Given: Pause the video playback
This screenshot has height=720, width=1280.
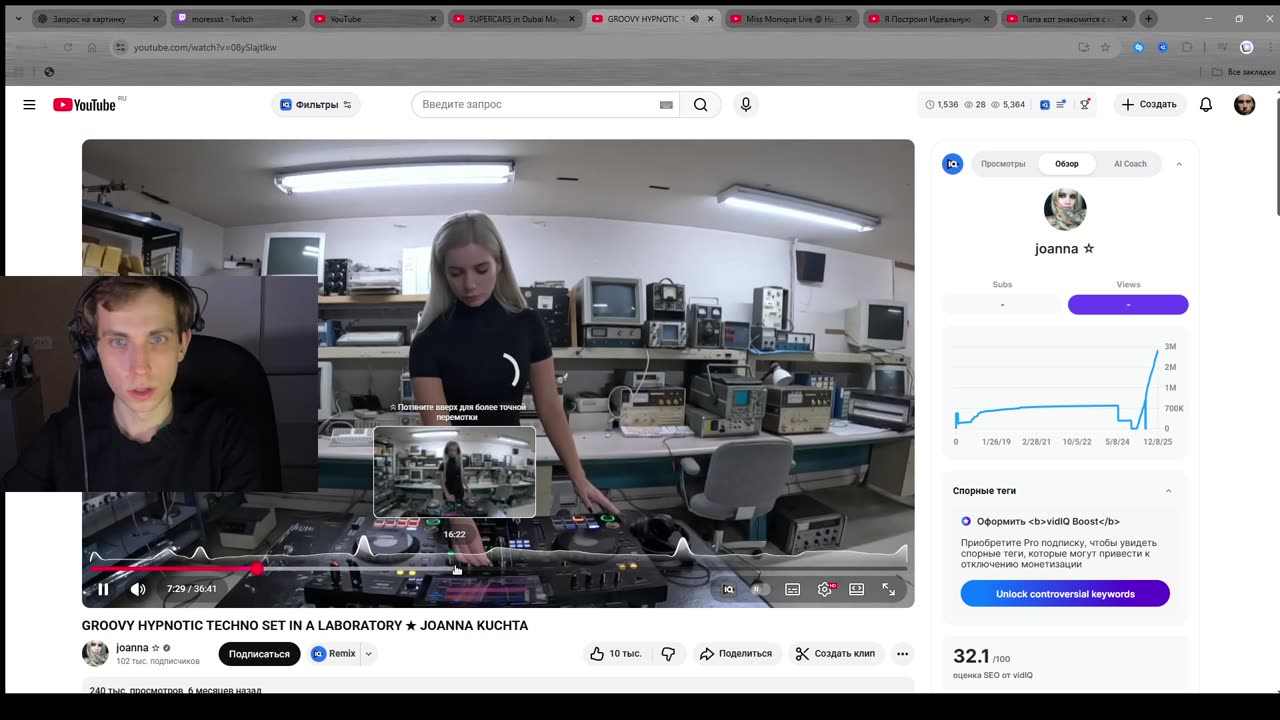Looking at the screenshot, I should point(103,589).
